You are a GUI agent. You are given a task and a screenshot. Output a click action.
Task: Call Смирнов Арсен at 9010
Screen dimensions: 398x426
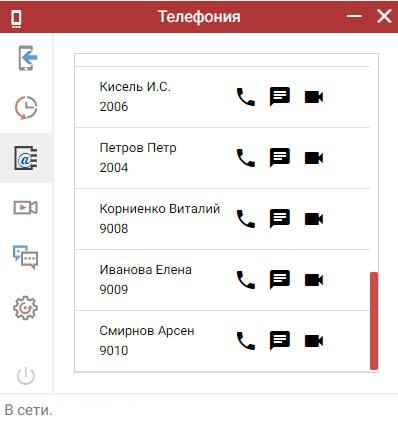(x=246, y=341)
